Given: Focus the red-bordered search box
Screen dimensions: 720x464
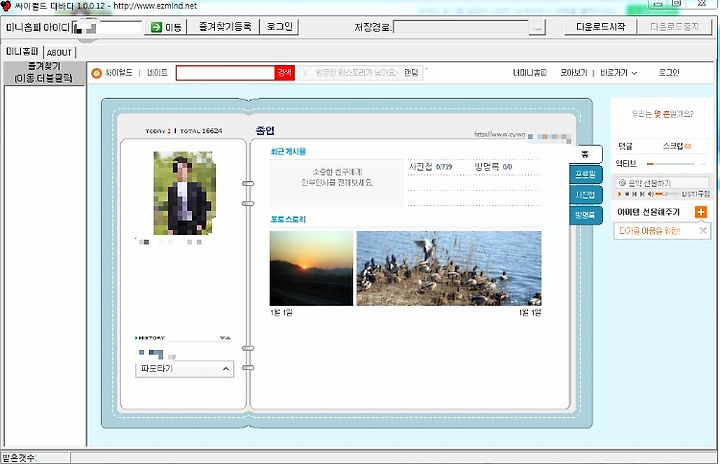Looking at the screenshot, I should click(225, 73).
